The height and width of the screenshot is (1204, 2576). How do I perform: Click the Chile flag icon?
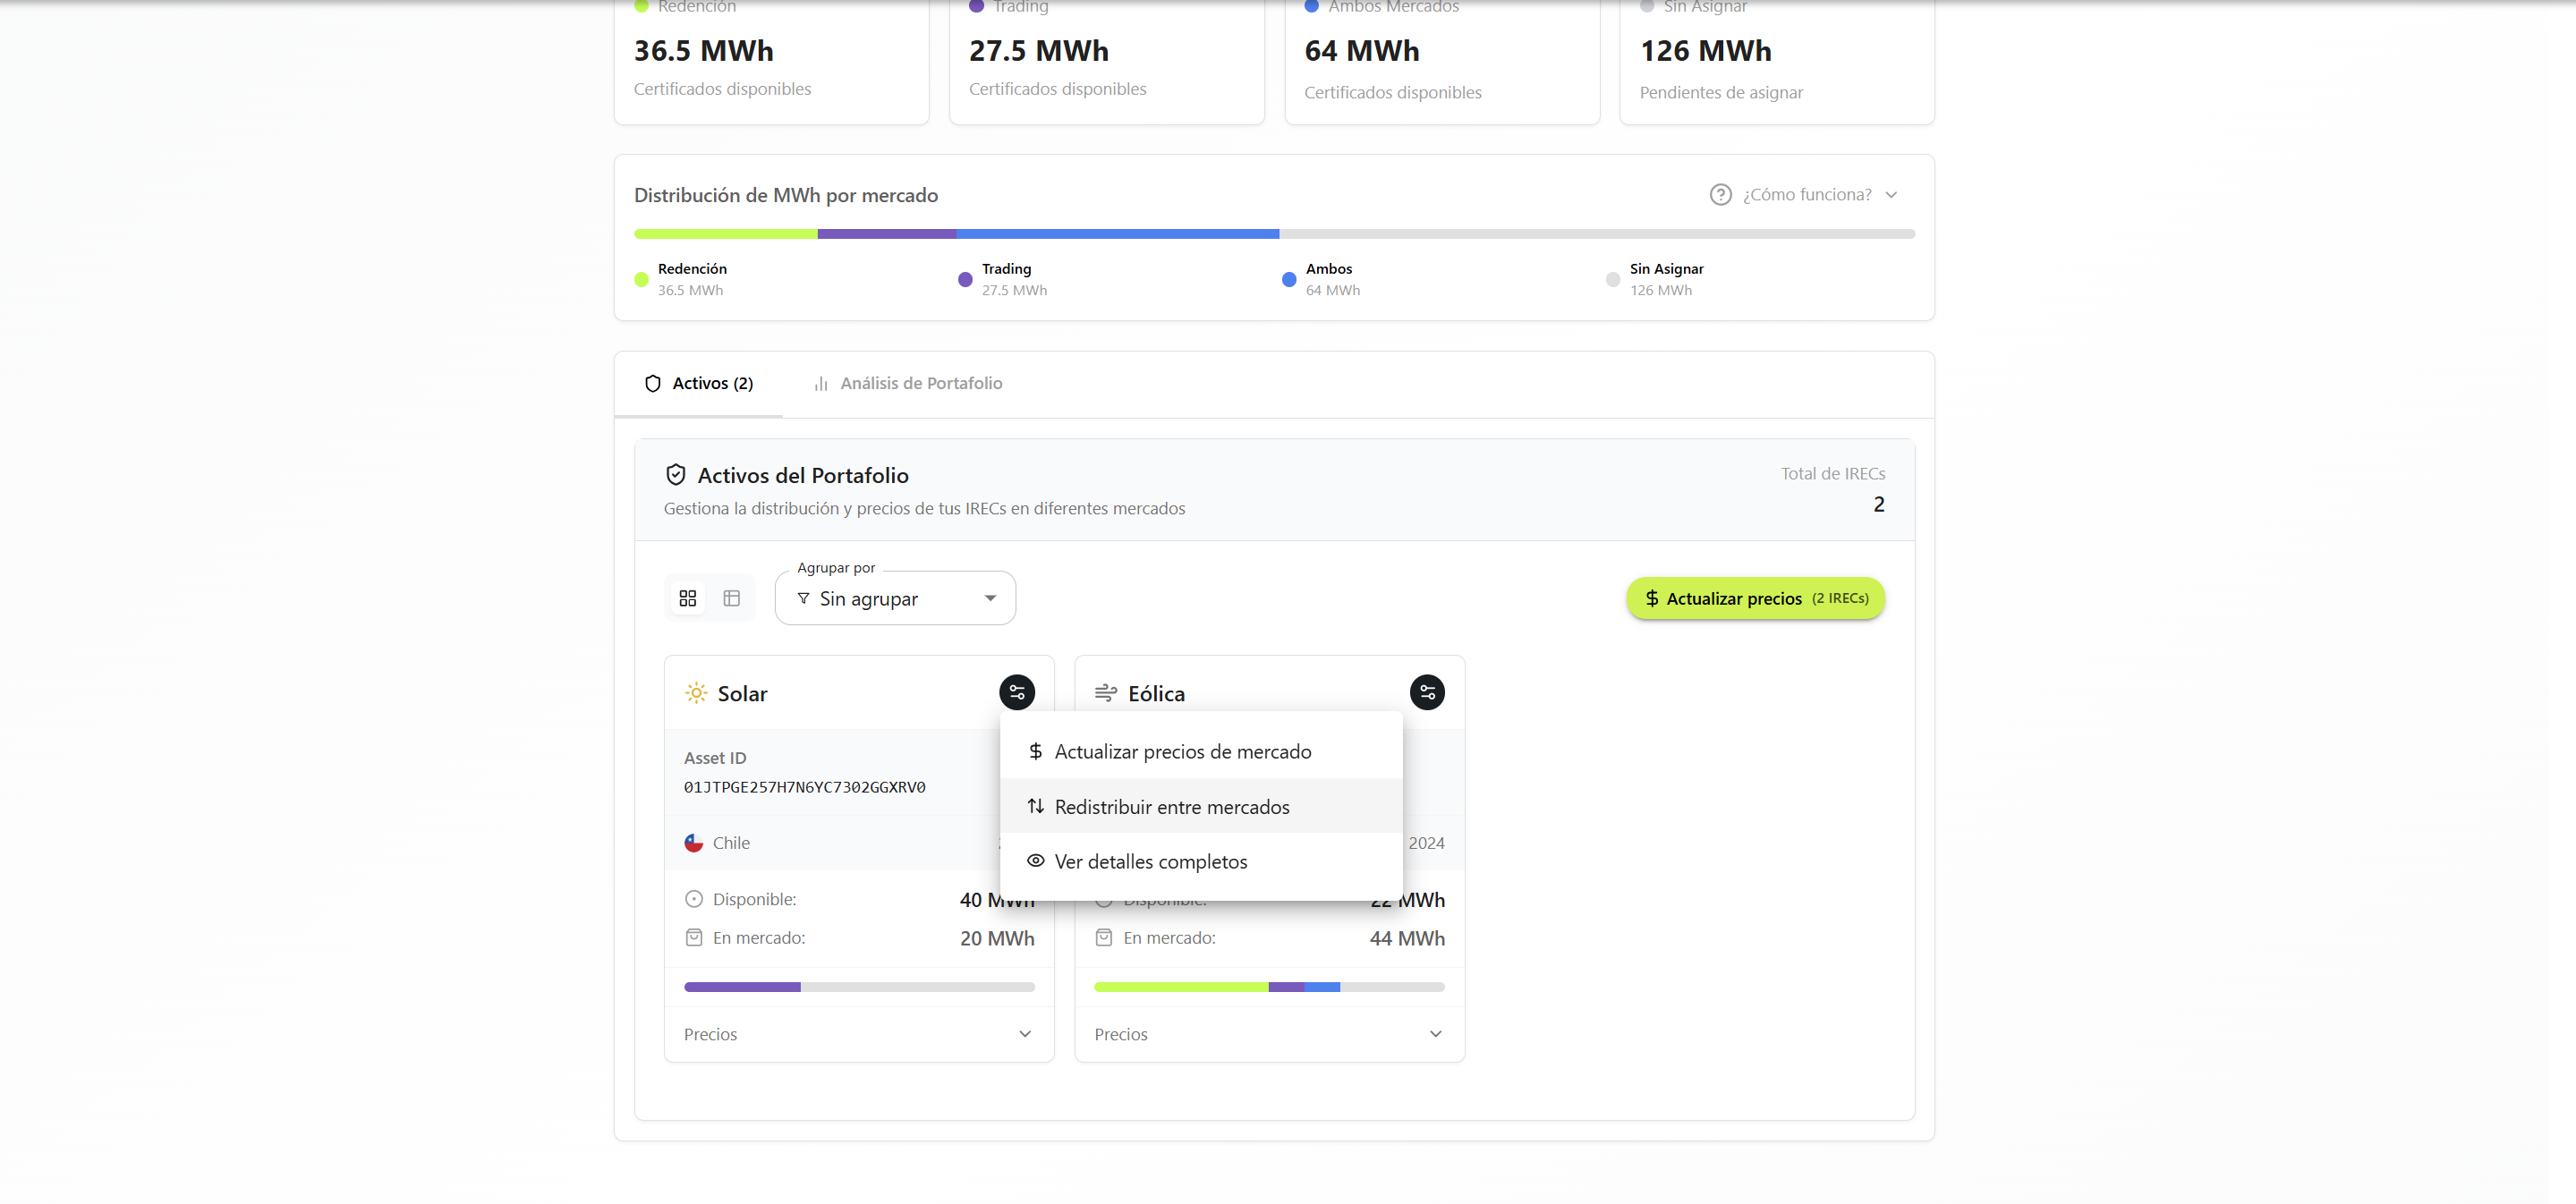693,843
